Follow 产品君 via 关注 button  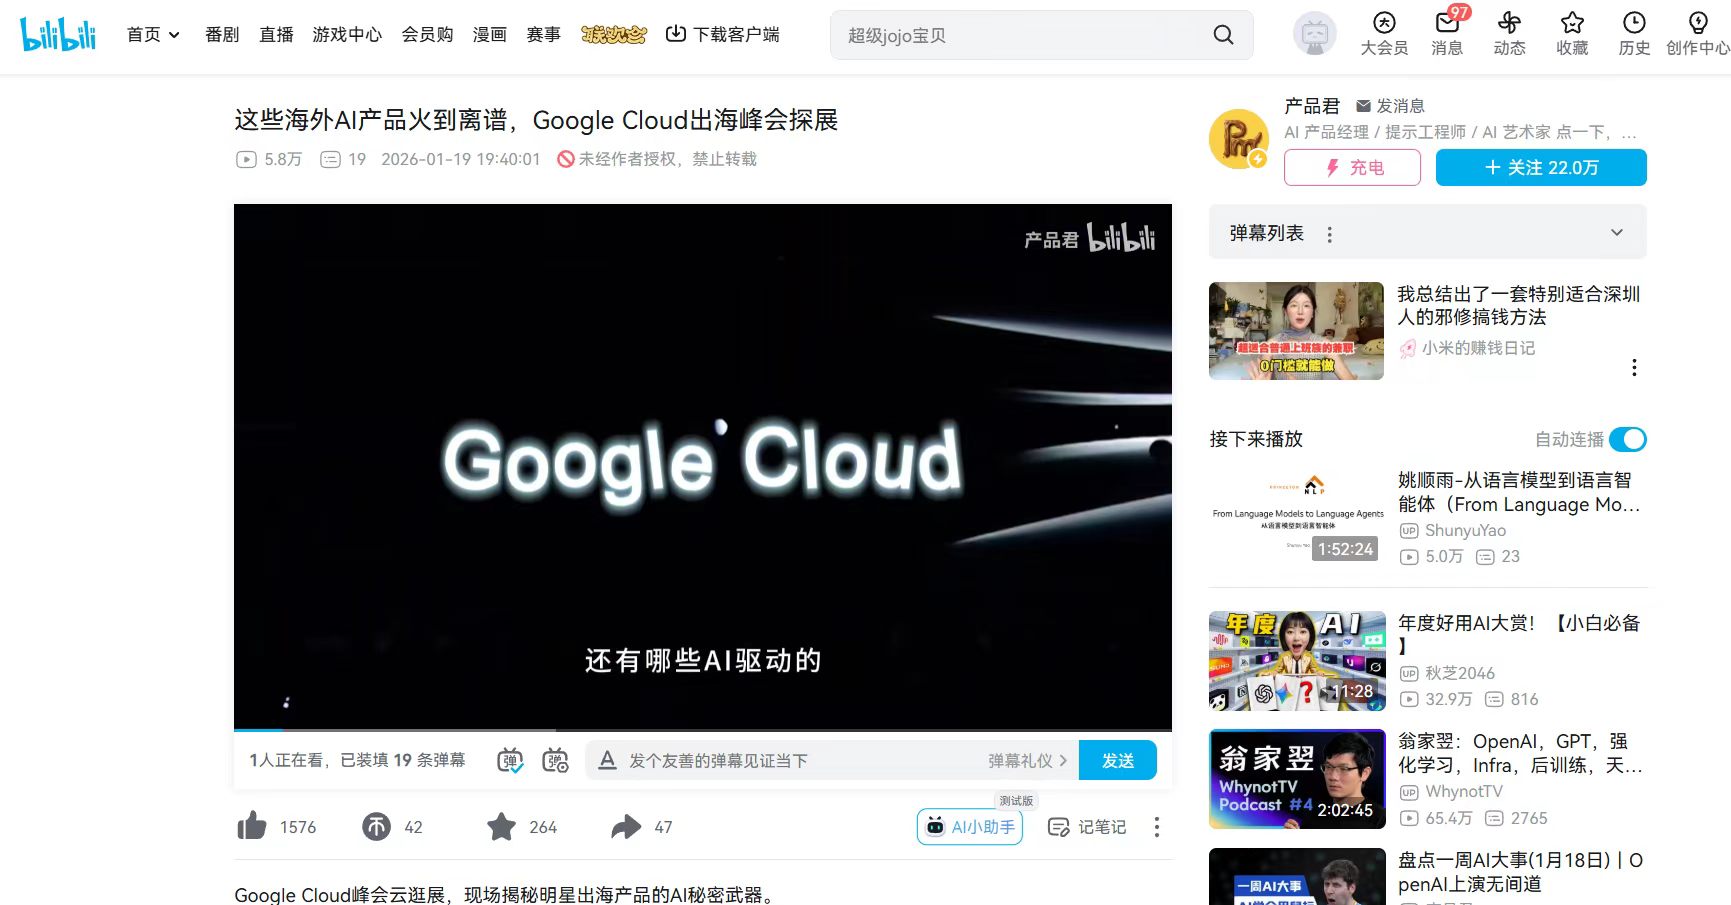pyautogui.click(x=1540, y=167)
